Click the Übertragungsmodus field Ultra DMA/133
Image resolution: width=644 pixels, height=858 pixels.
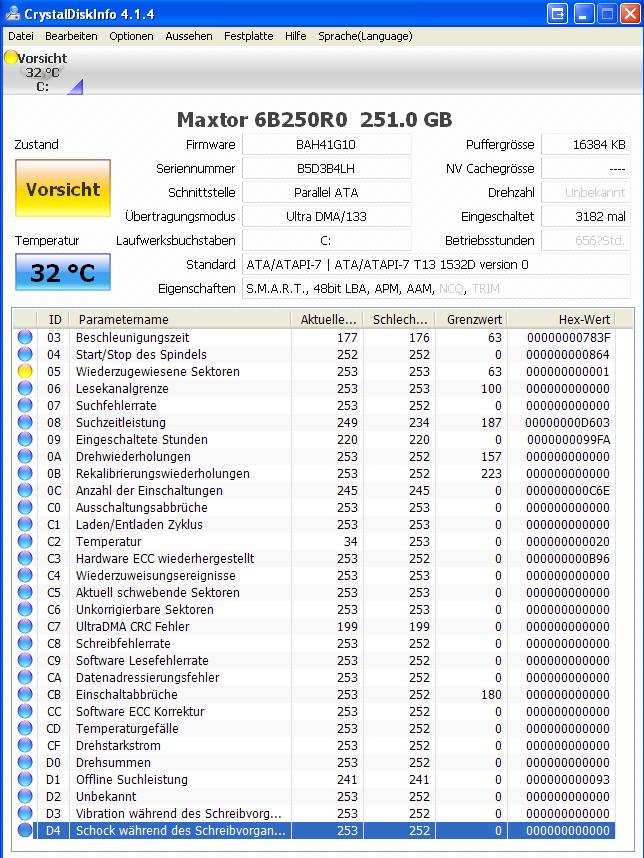[x=327, y=217]
